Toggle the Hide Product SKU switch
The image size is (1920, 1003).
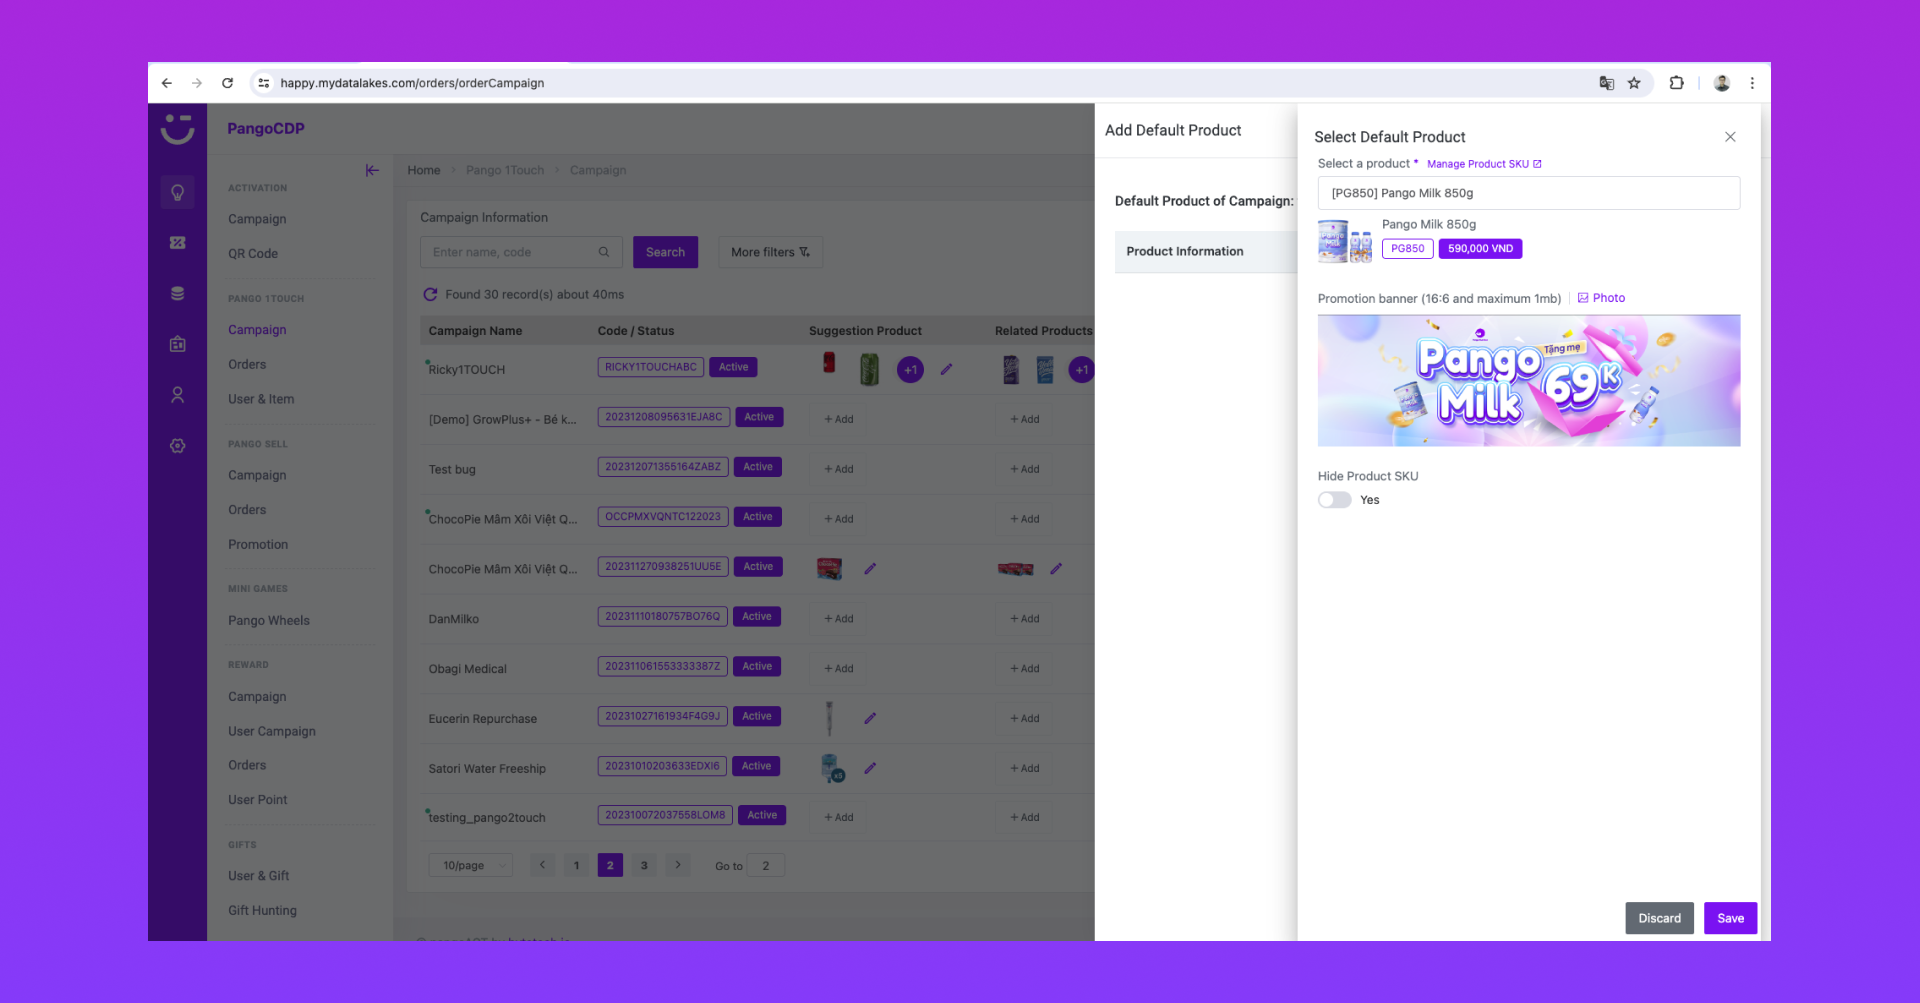[x=1334, y=500]
